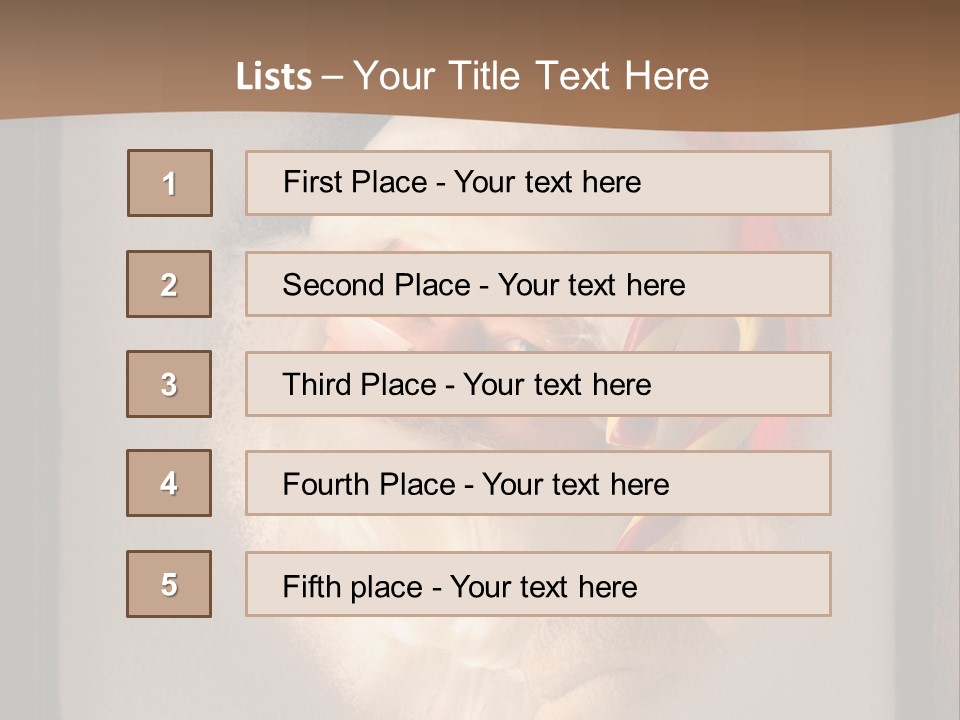Click "Your Title Text Here" in header
This screenshot has width=960, height=720.
coord(531,76)
